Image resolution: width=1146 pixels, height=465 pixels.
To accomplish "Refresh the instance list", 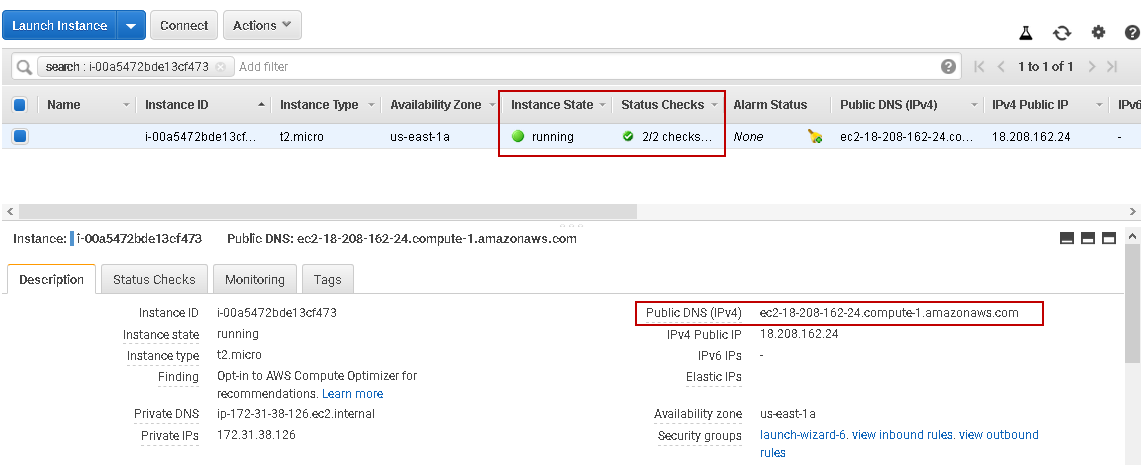I will [1062, 33].
